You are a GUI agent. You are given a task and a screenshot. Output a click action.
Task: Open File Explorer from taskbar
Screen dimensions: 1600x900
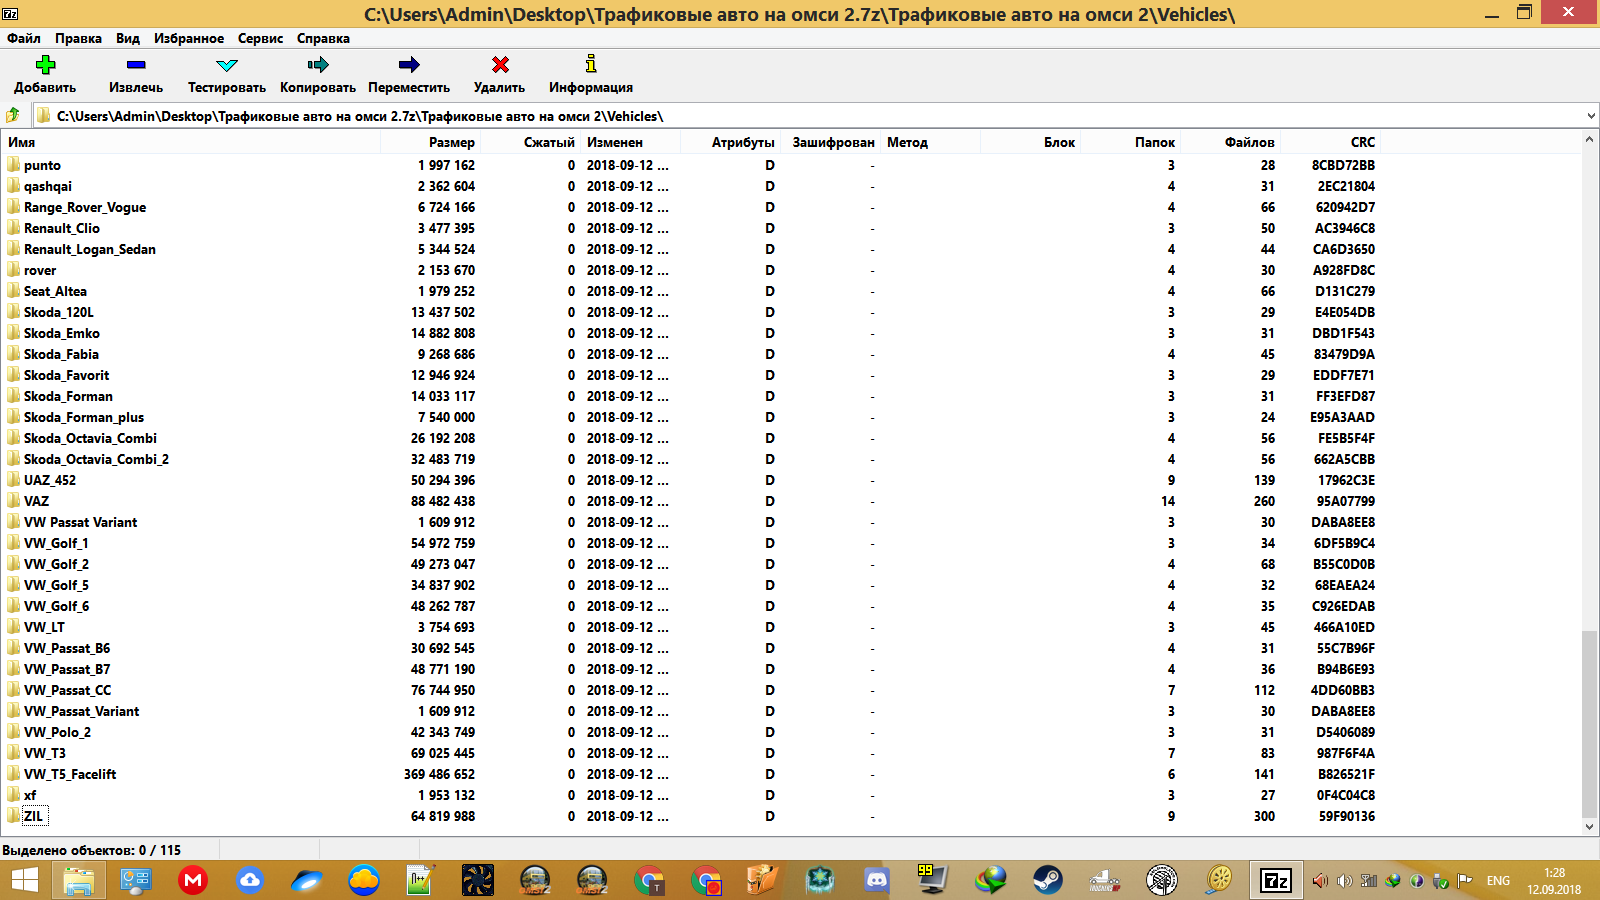click(x=78, y=881)
